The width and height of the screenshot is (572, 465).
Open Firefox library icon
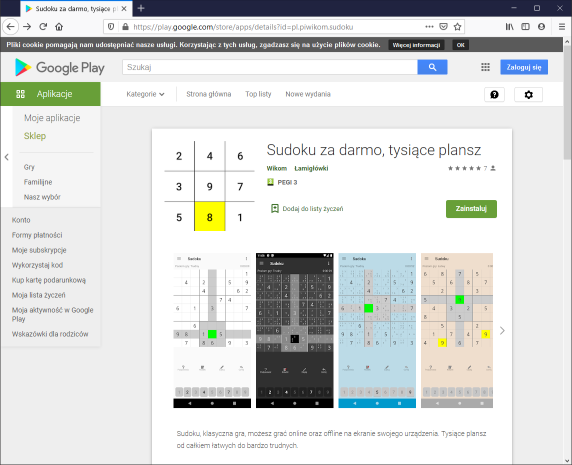pyautogui.click(x=510, y=27)
